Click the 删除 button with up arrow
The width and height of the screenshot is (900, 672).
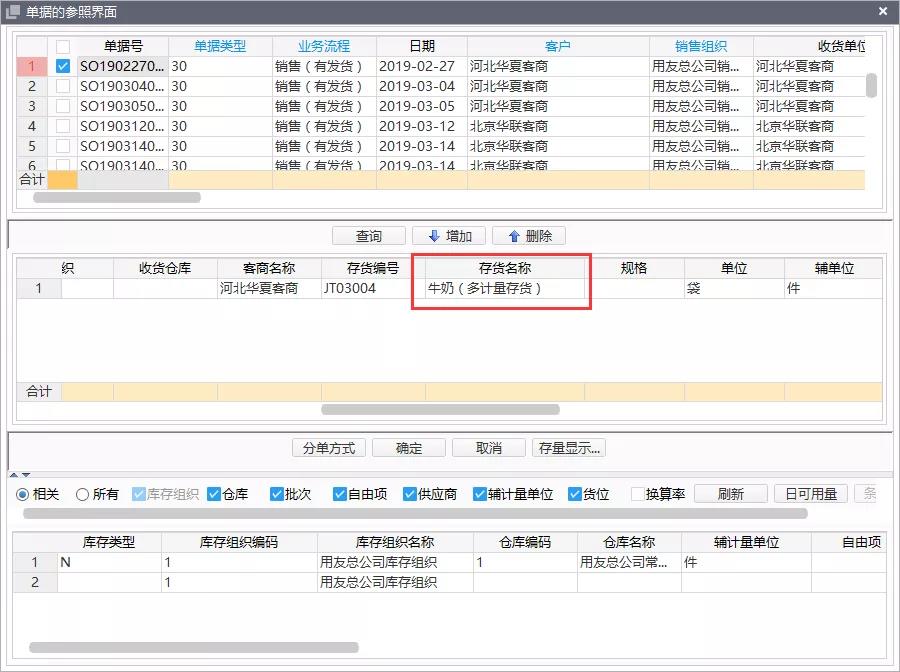[529, 236]
